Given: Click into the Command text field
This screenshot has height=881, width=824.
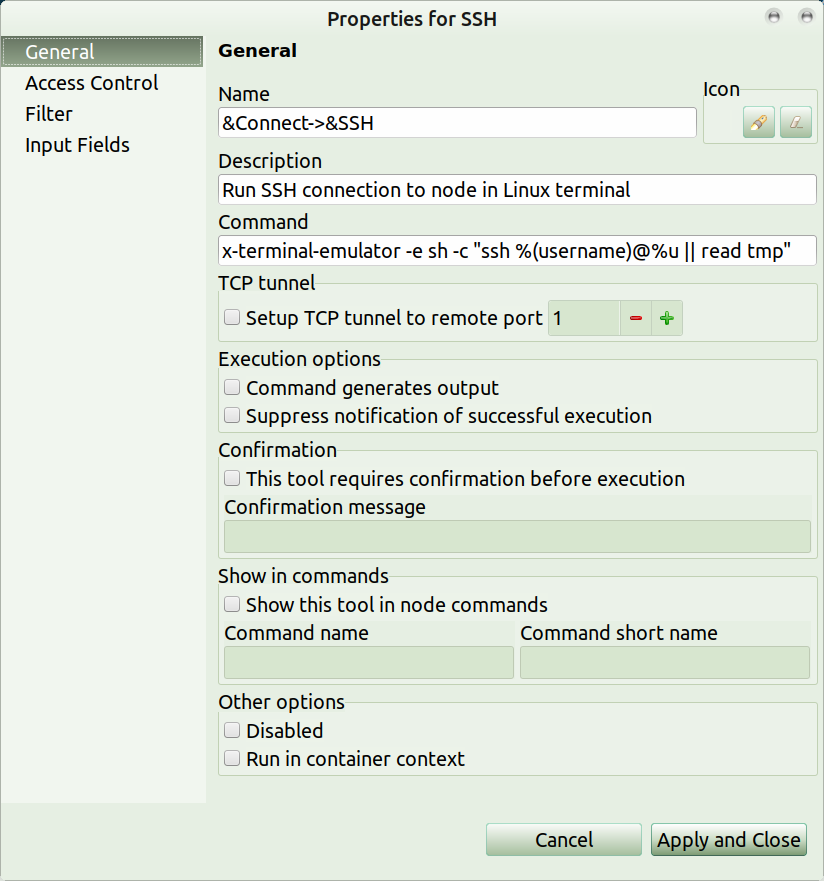Looking at the screenshot, I should pyautogui.click(x=517, y=251).
